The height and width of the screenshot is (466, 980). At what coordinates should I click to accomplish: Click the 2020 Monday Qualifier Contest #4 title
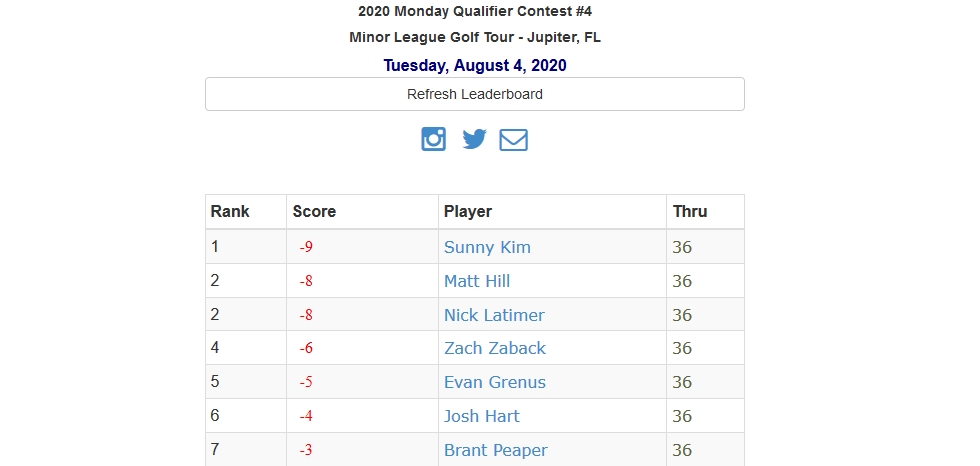coord(475,11)
